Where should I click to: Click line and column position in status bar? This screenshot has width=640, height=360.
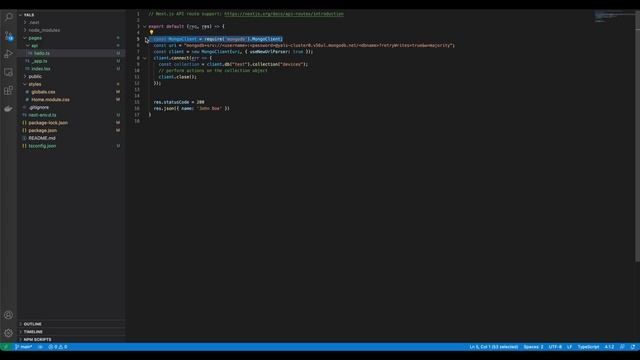493,347
